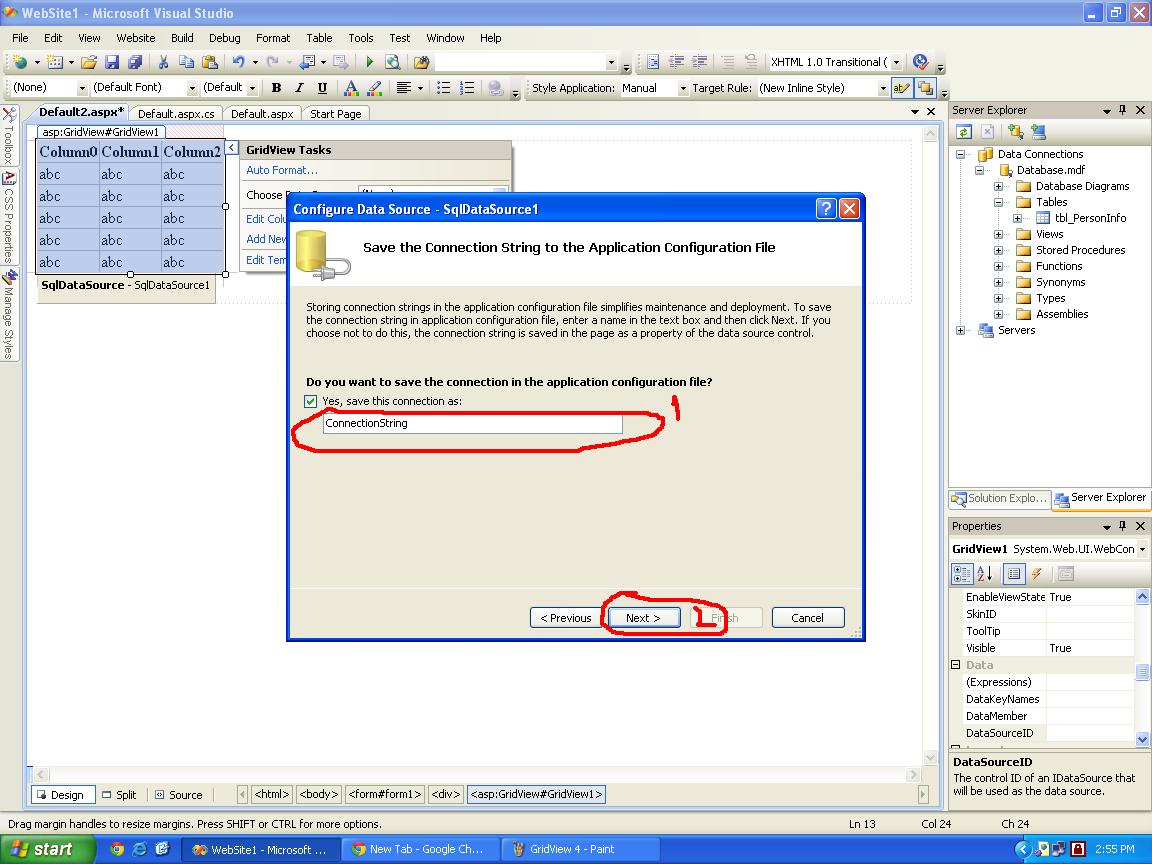Open the Website menu

click(136, 38)
